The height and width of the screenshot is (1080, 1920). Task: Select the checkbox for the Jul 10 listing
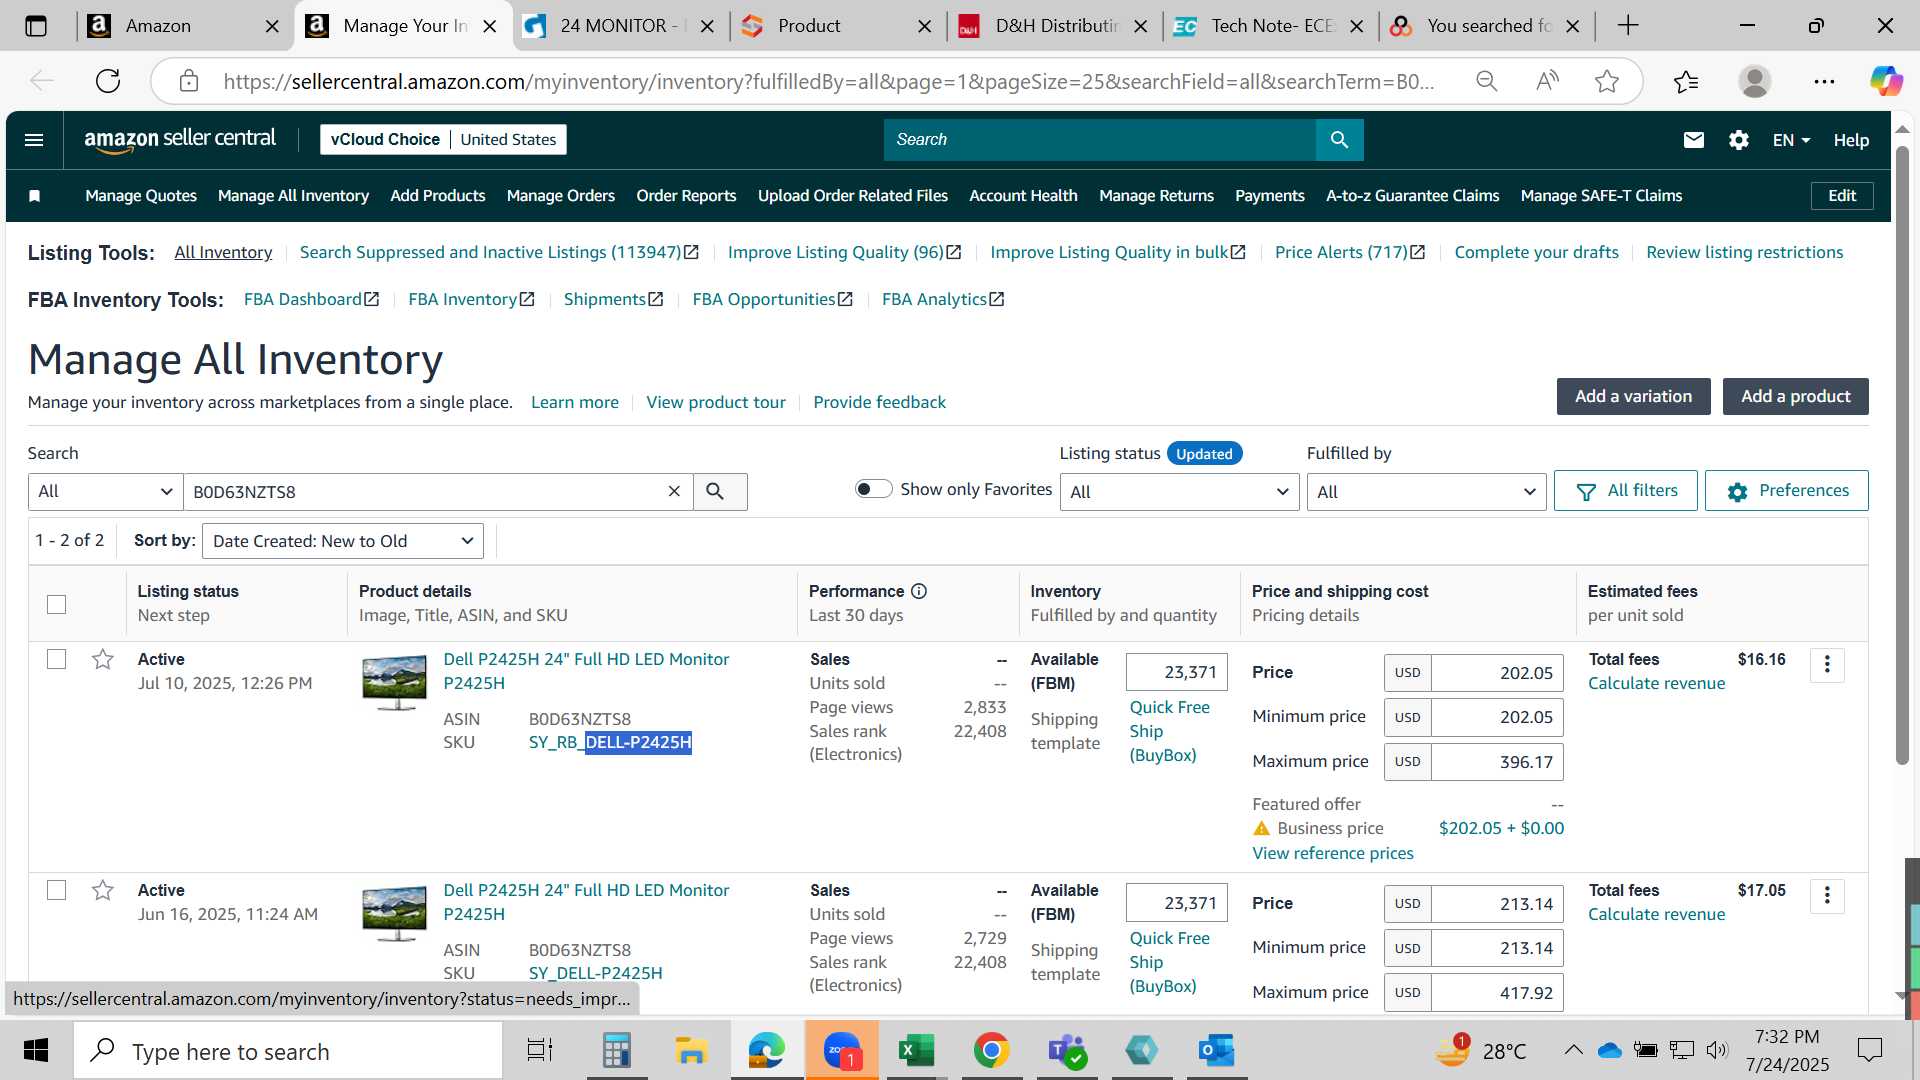56,659
